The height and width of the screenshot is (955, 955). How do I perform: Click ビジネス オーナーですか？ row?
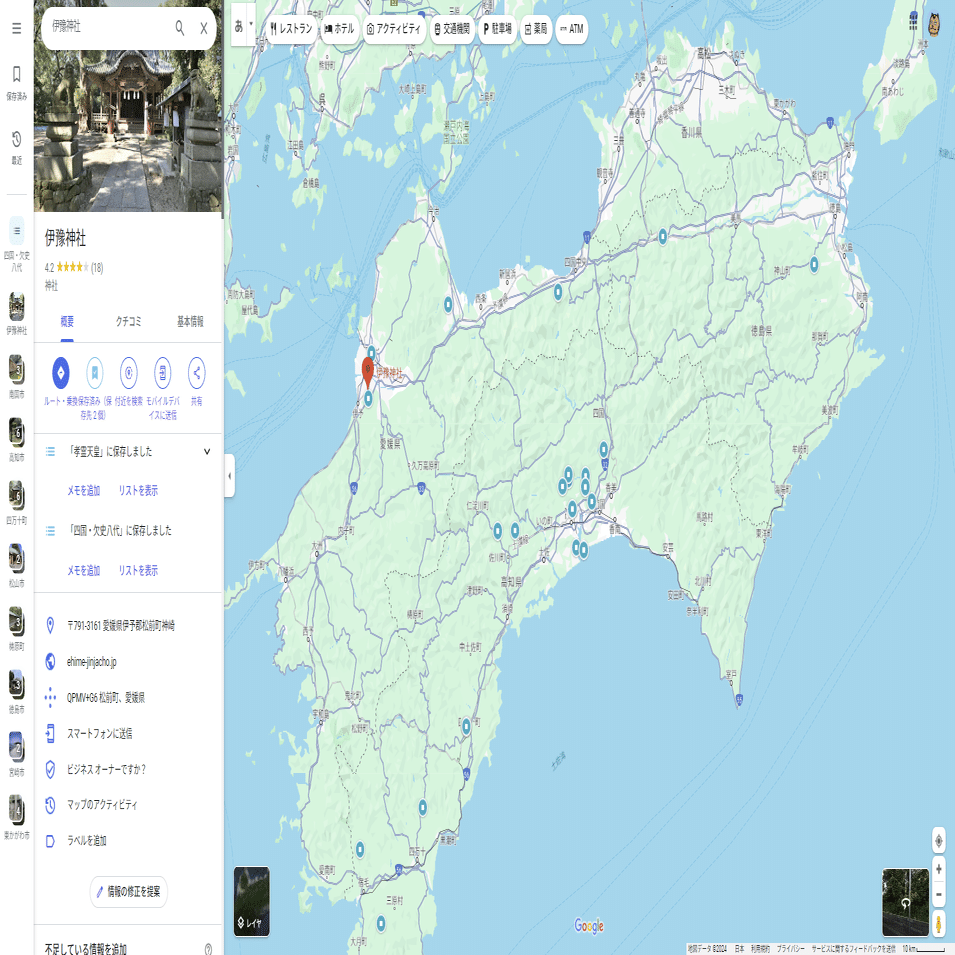[x=128, y=769]
